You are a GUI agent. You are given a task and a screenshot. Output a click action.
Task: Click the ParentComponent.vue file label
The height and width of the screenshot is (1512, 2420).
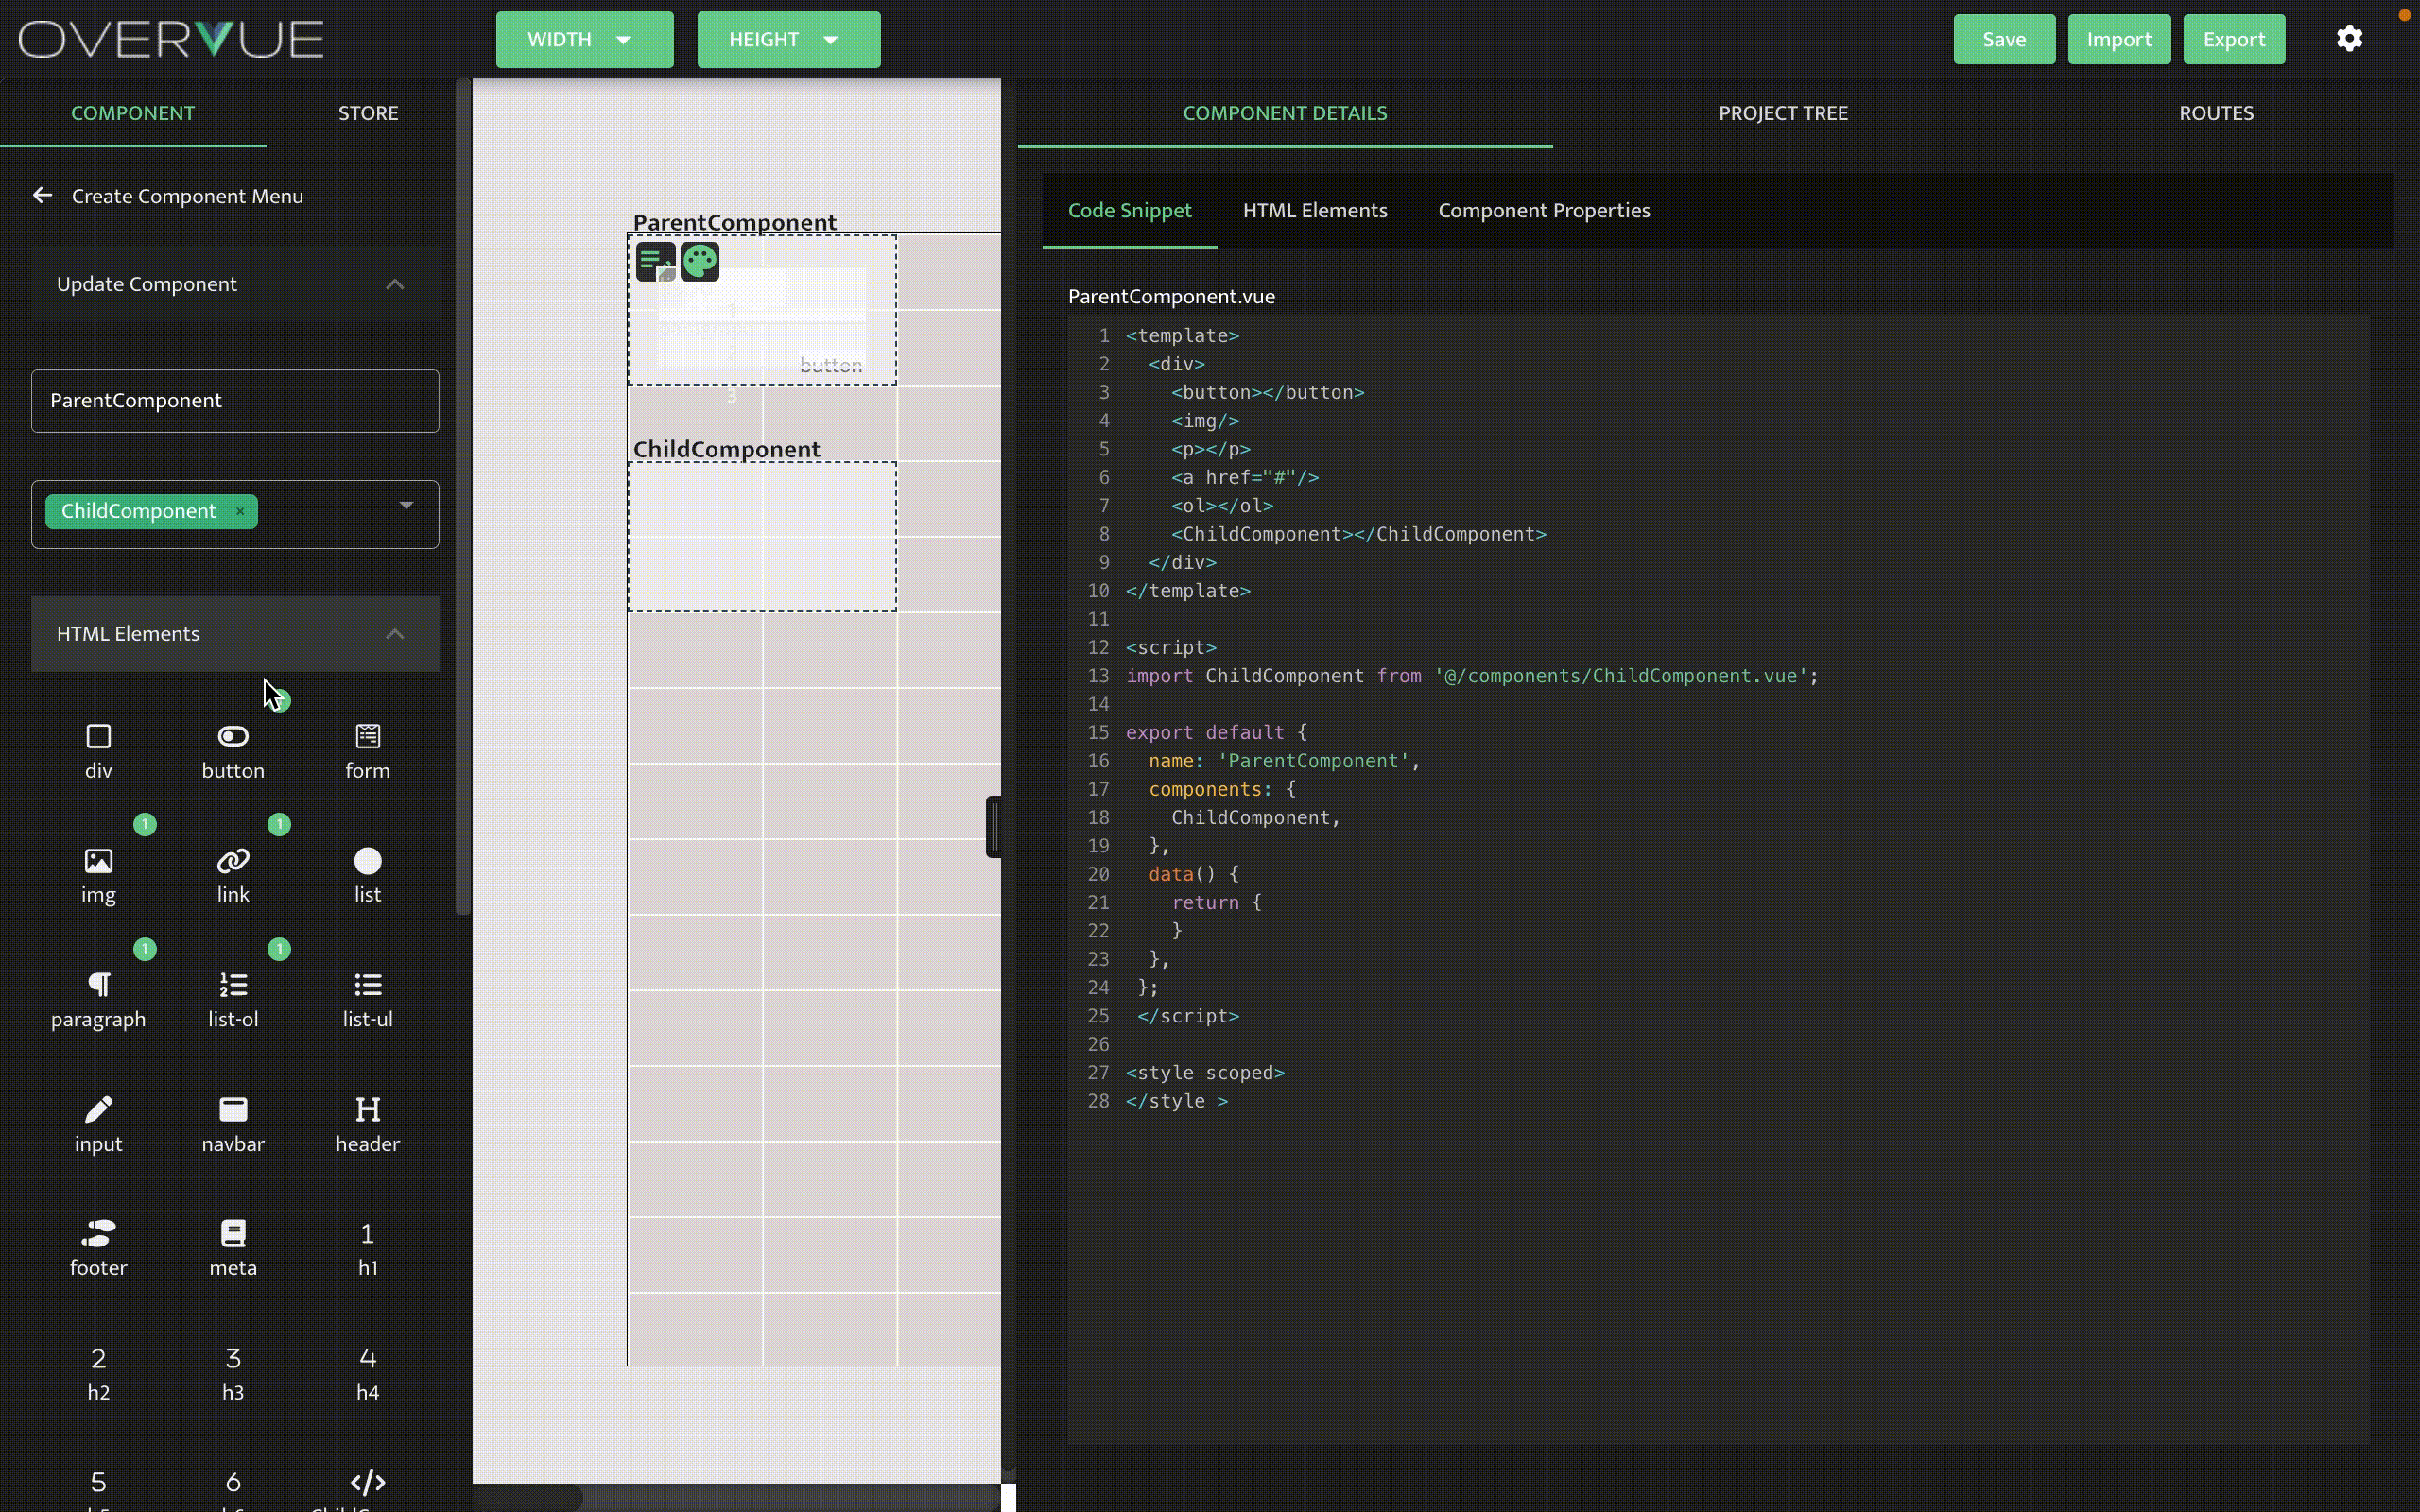click(1171, 296)
